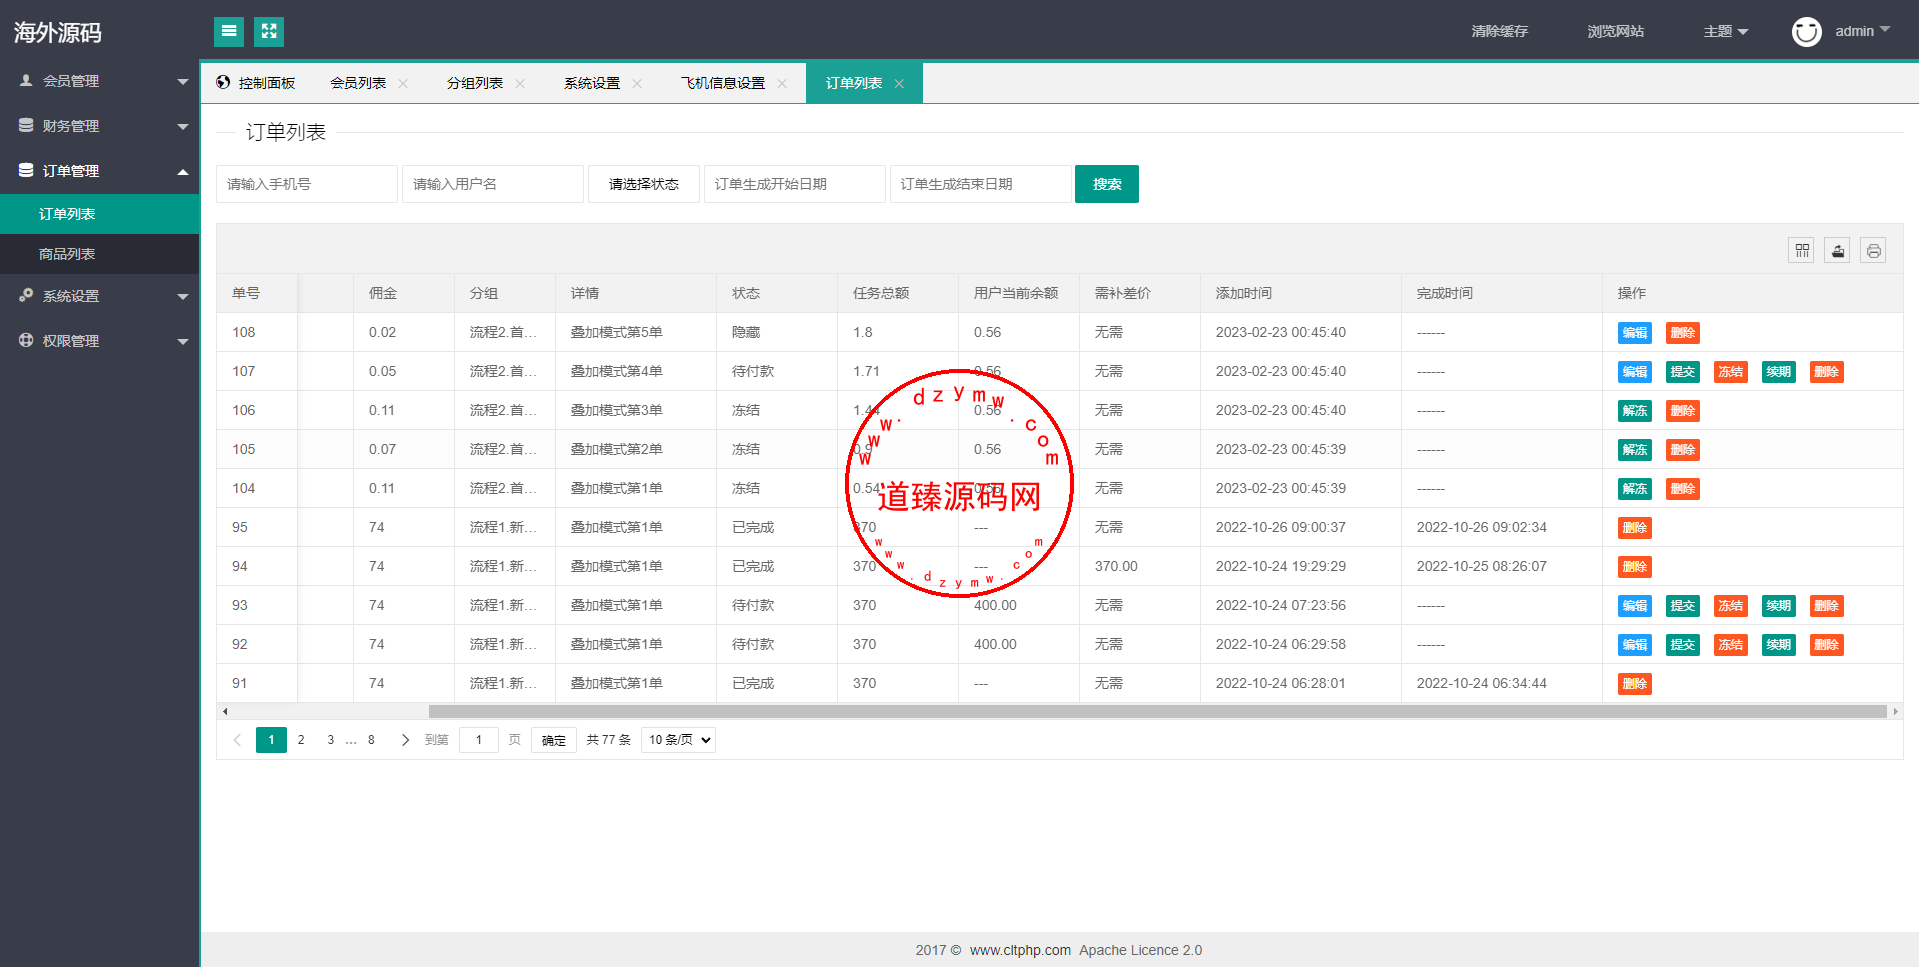This screenshot has width=1919, height=967.
Task: Close the 系统设置 tab
Action: click(x=637, y=84)
